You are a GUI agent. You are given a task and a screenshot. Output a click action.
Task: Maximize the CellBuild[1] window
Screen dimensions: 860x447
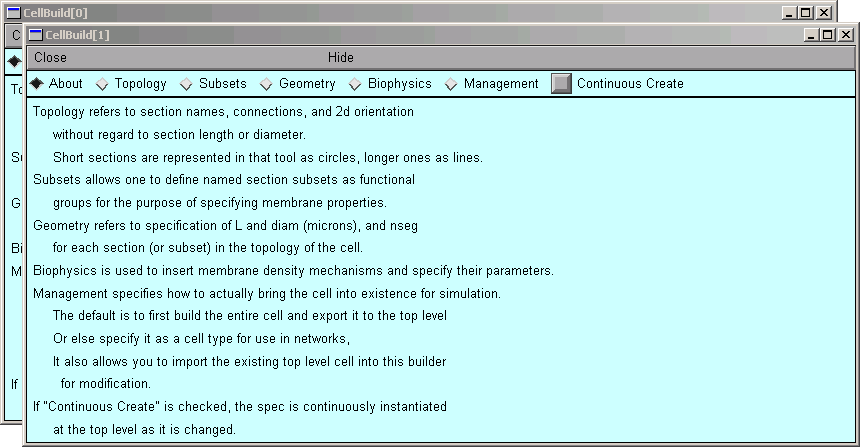pos(827,35)
